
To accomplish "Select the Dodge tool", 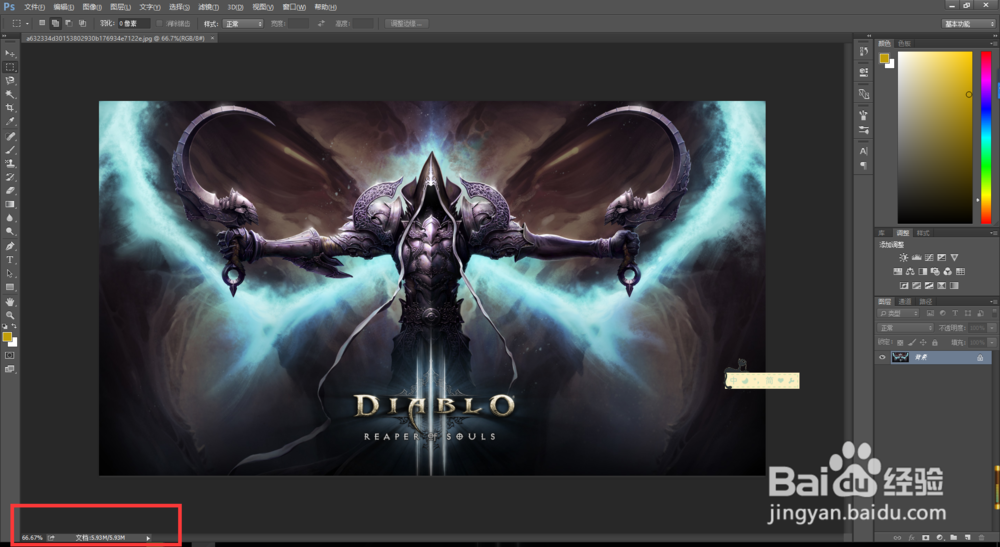I will click(x=10, y=231).
